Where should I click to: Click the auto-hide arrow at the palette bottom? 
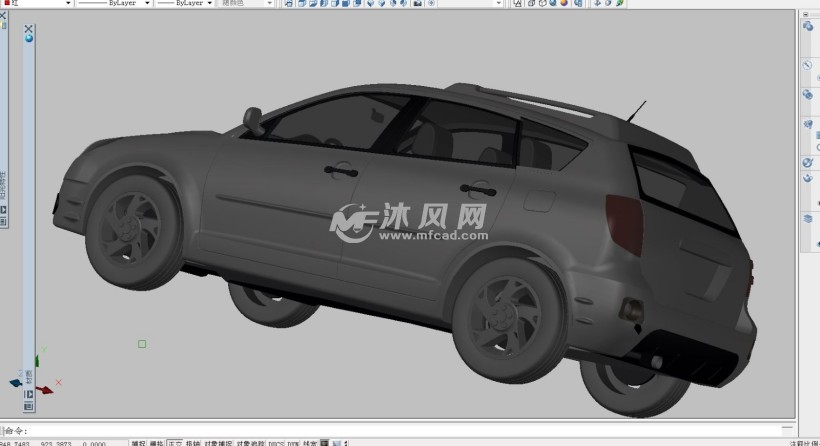click(x=29, y=394)
